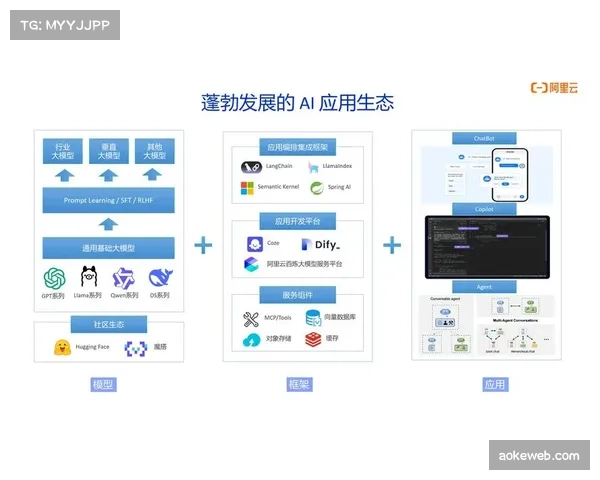
Task: Click the MCP/Tools text label
Action: click(278, 318)
